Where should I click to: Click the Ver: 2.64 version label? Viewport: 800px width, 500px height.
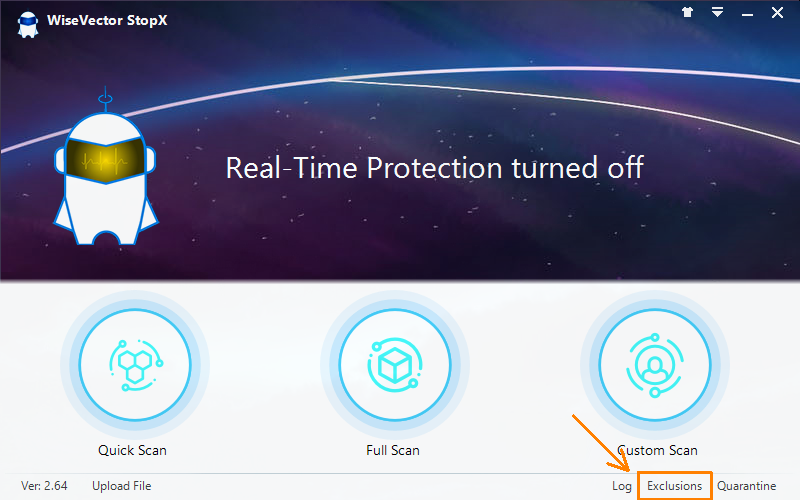44,486
